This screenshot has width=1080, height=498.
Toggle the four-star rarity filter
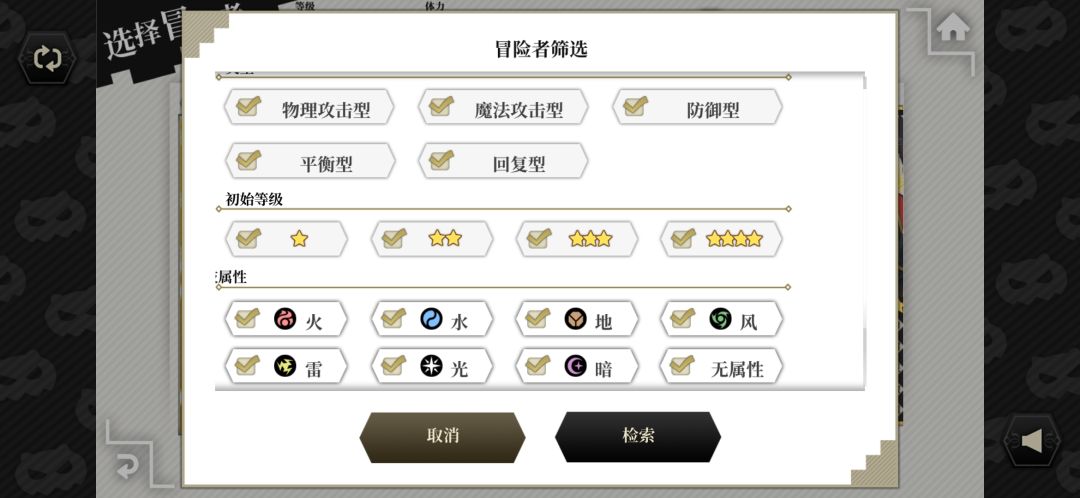pos(684,238)
